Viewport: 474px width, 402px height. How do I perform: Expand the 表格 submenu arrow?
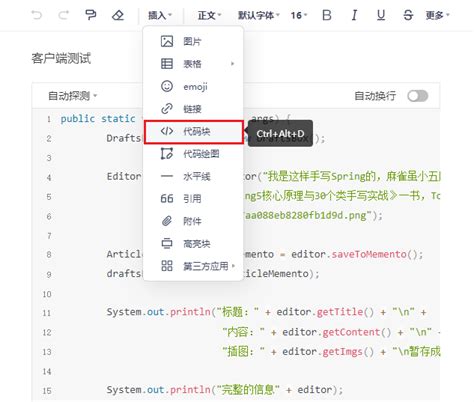click(233, 64)
